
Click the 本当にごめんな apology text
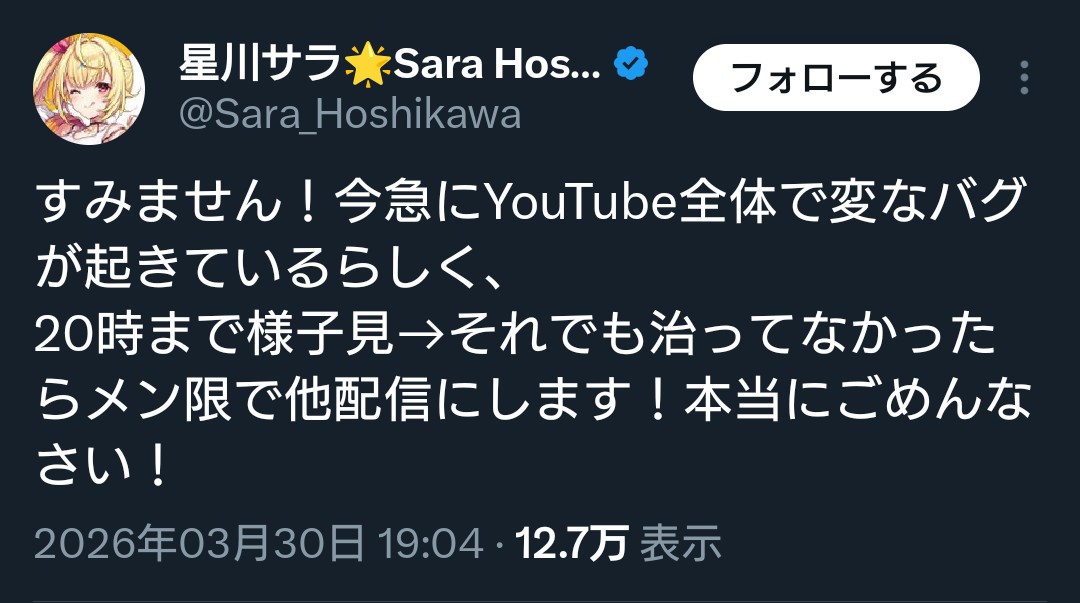(859, 402)
